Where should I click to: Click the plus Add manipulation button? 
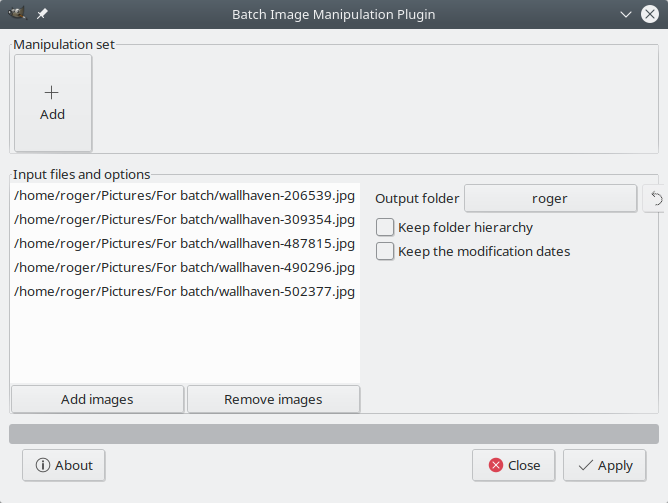pos(53,103)
